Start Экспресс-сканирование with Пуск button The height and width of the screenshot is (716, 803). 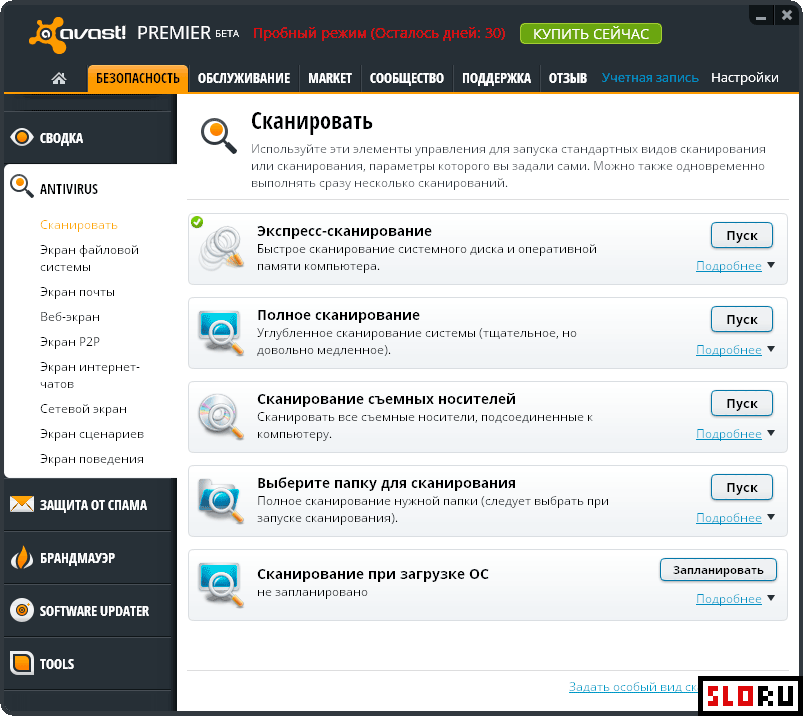(x=742, y=236)
